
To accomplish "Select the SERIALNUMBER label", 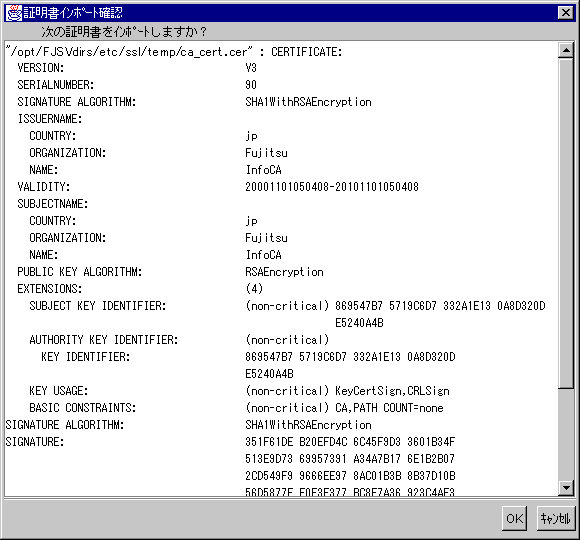I will 56,85.
